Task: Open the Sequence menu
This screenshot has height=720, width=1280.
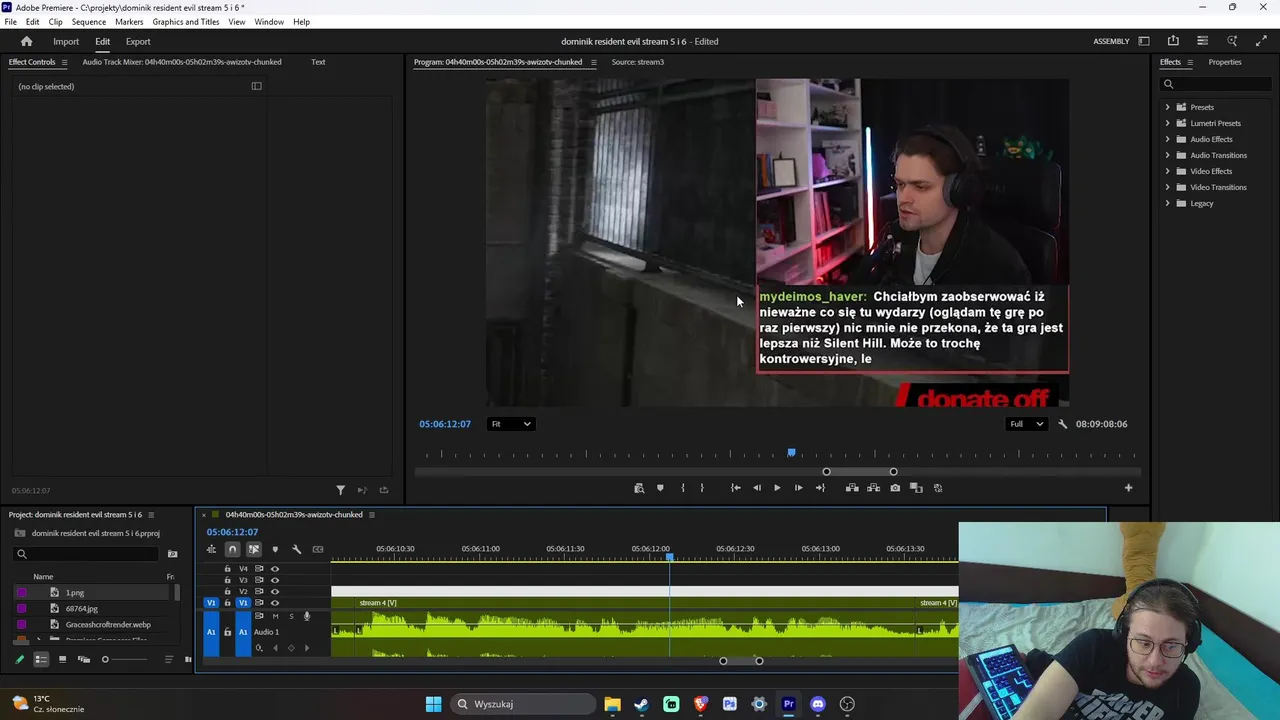Action: [89, 22]
